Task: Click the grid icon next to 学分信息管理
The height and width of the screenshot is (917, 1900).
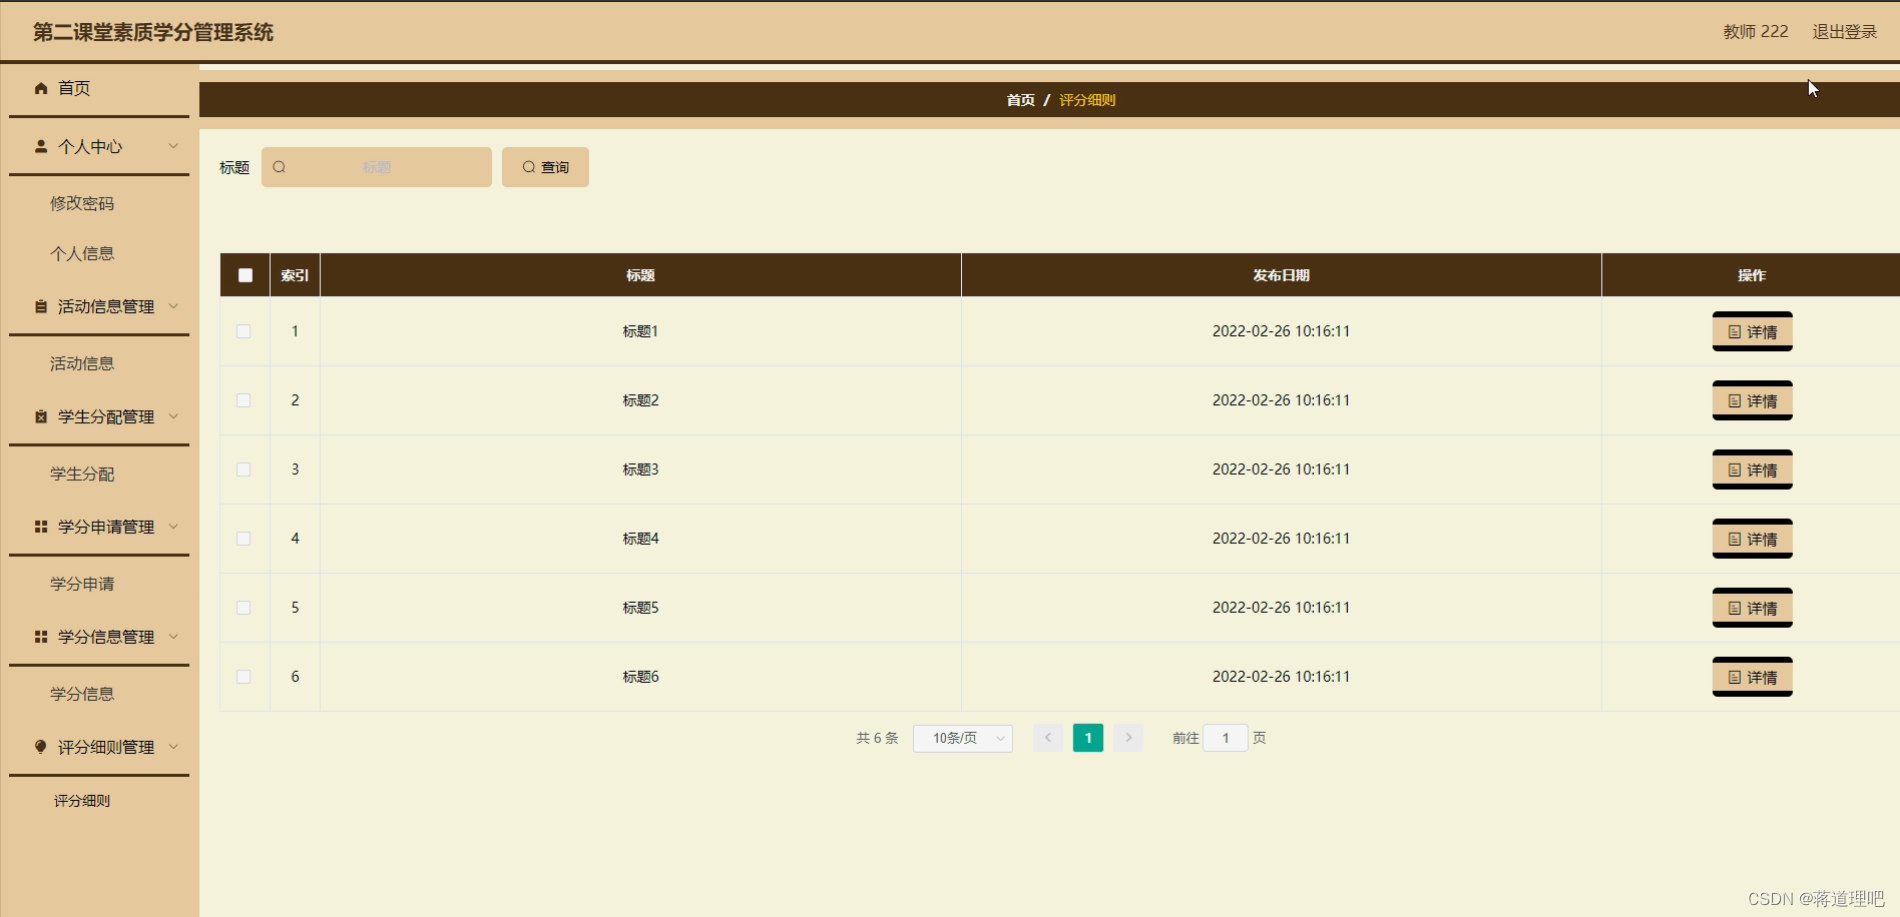Action: (x=40, y=637)
